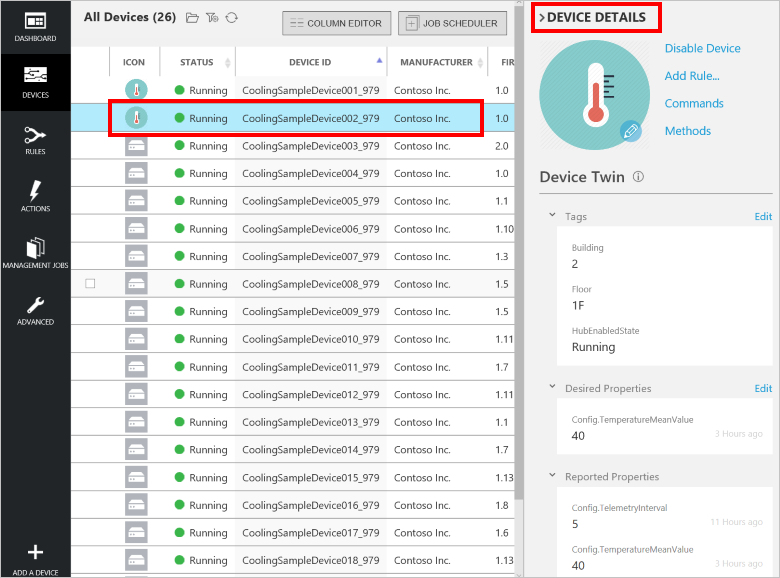Click device icon for CoolingSampleDevice007_979
Viewport: 780px width, 578px height.
click(x=136, y=256)
